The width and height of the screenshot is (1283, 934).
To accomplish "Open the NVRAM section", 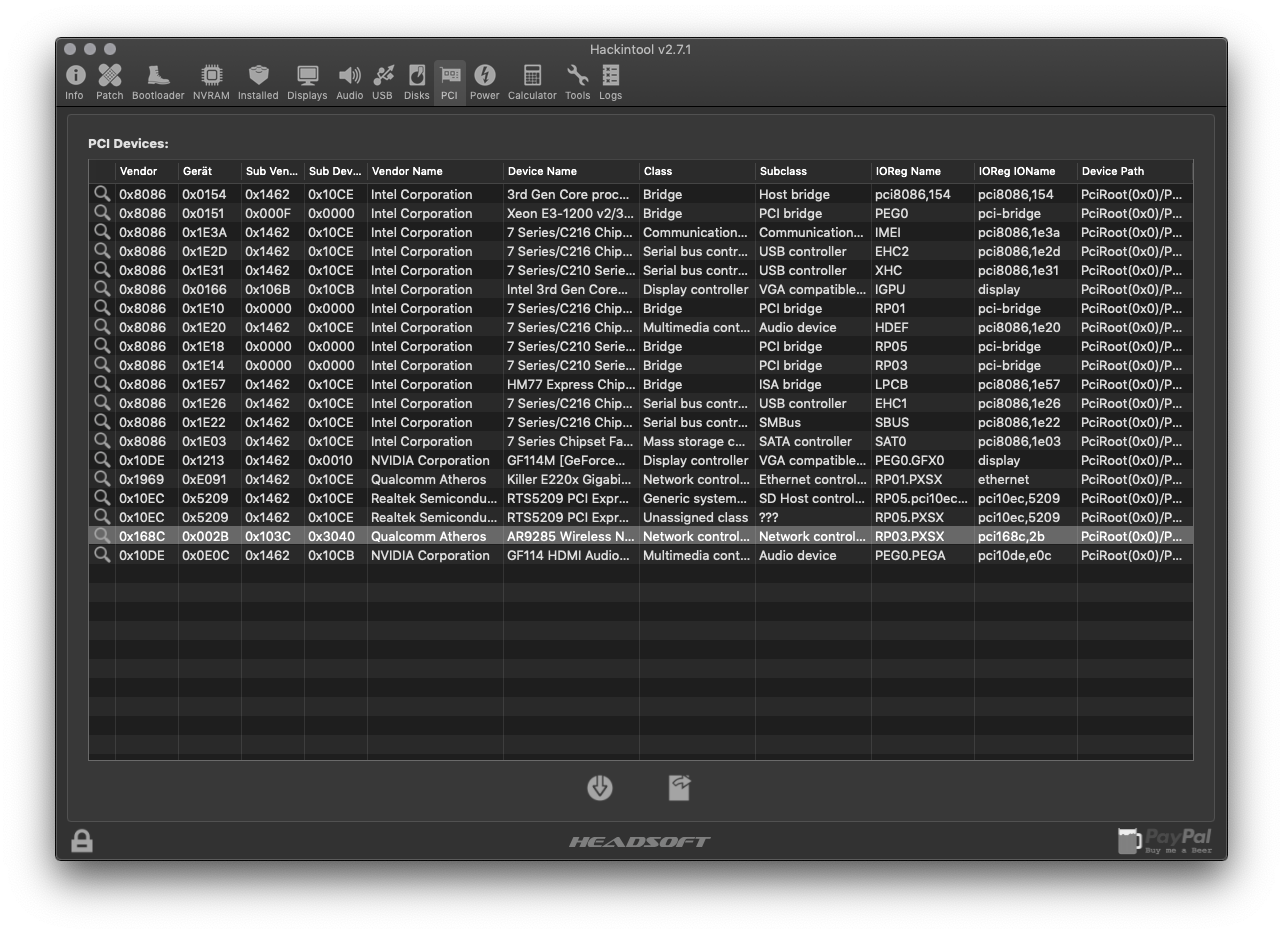I will pos(211,83).
